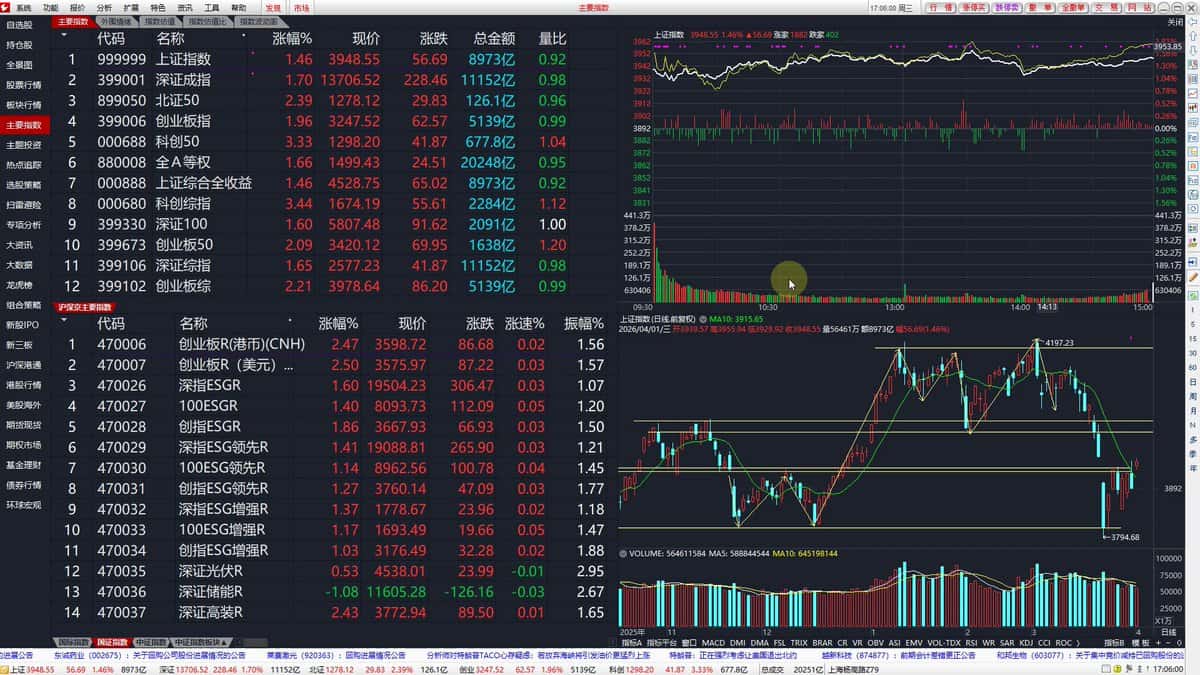Click the up arrow icon in right toolbar

pyautogui.click(x=1193, y=36)
